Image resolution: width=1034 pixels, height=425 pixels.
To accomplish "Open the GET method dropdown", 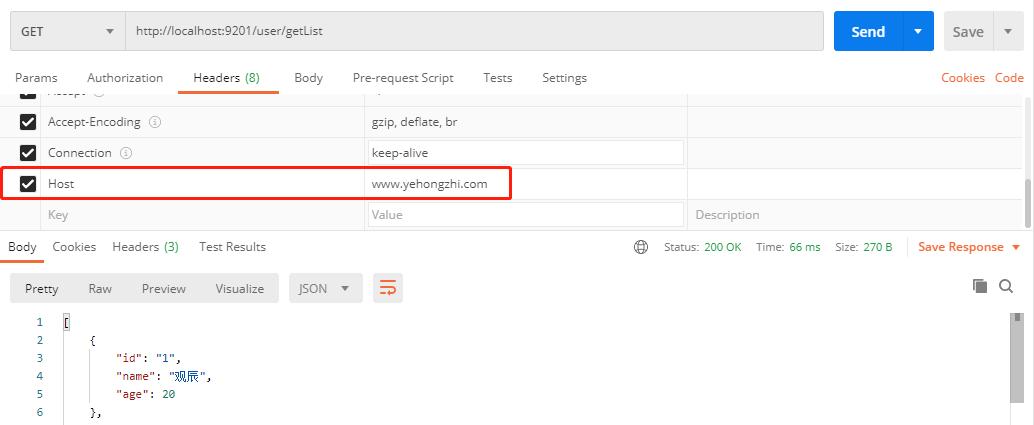I will (x=67, y=31).
